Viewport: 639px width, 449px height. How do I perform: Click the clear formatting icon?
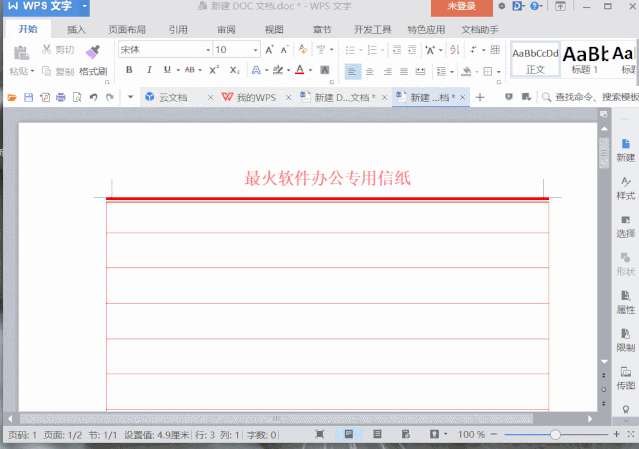(302, 49)
